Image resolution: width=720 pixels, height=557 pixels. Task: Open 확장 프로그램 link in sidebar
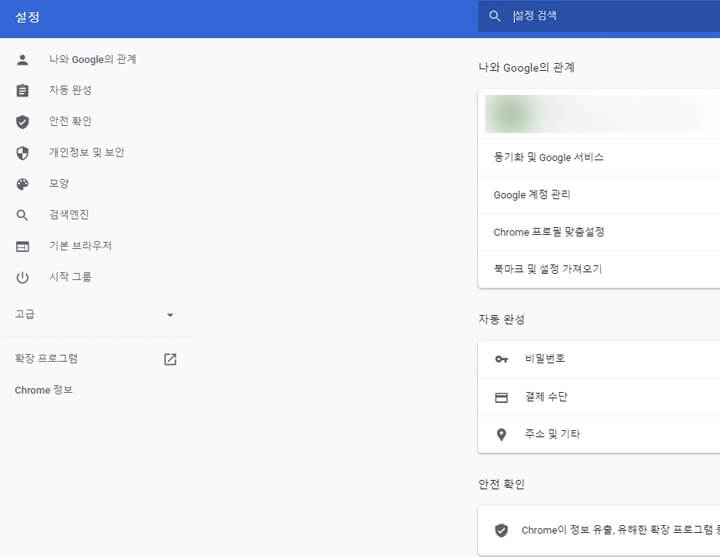click(46, 359)
